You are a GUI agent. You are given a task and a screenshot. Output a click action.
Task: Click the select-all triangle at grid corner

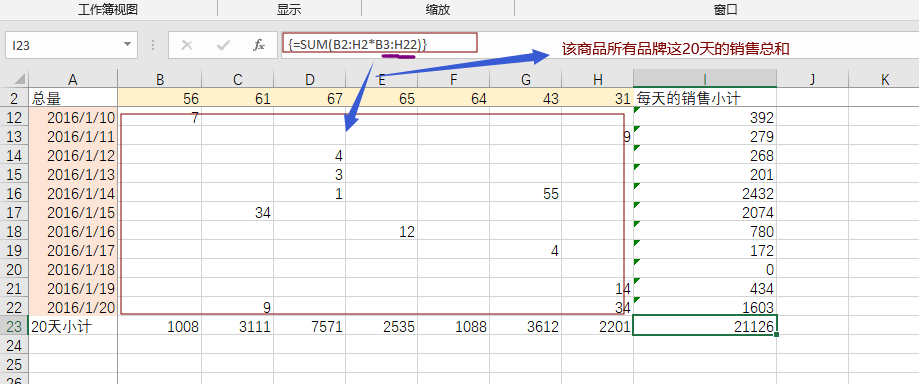point(19,79)
